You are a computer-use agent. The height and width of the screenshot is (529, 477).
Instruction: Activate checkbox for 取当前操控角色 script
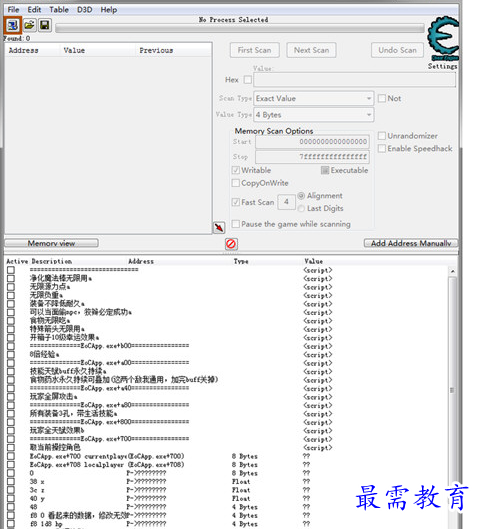11,447
